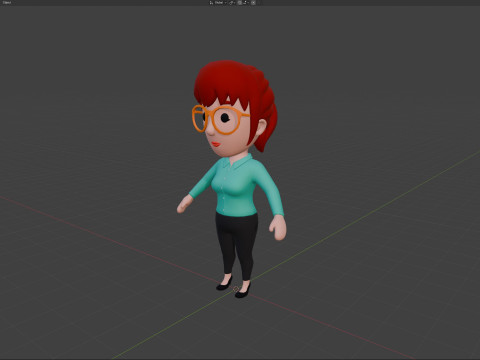This screenshot has width=480, height=360.
Task: Click the Object menu in the header
Action: [7, 2]
